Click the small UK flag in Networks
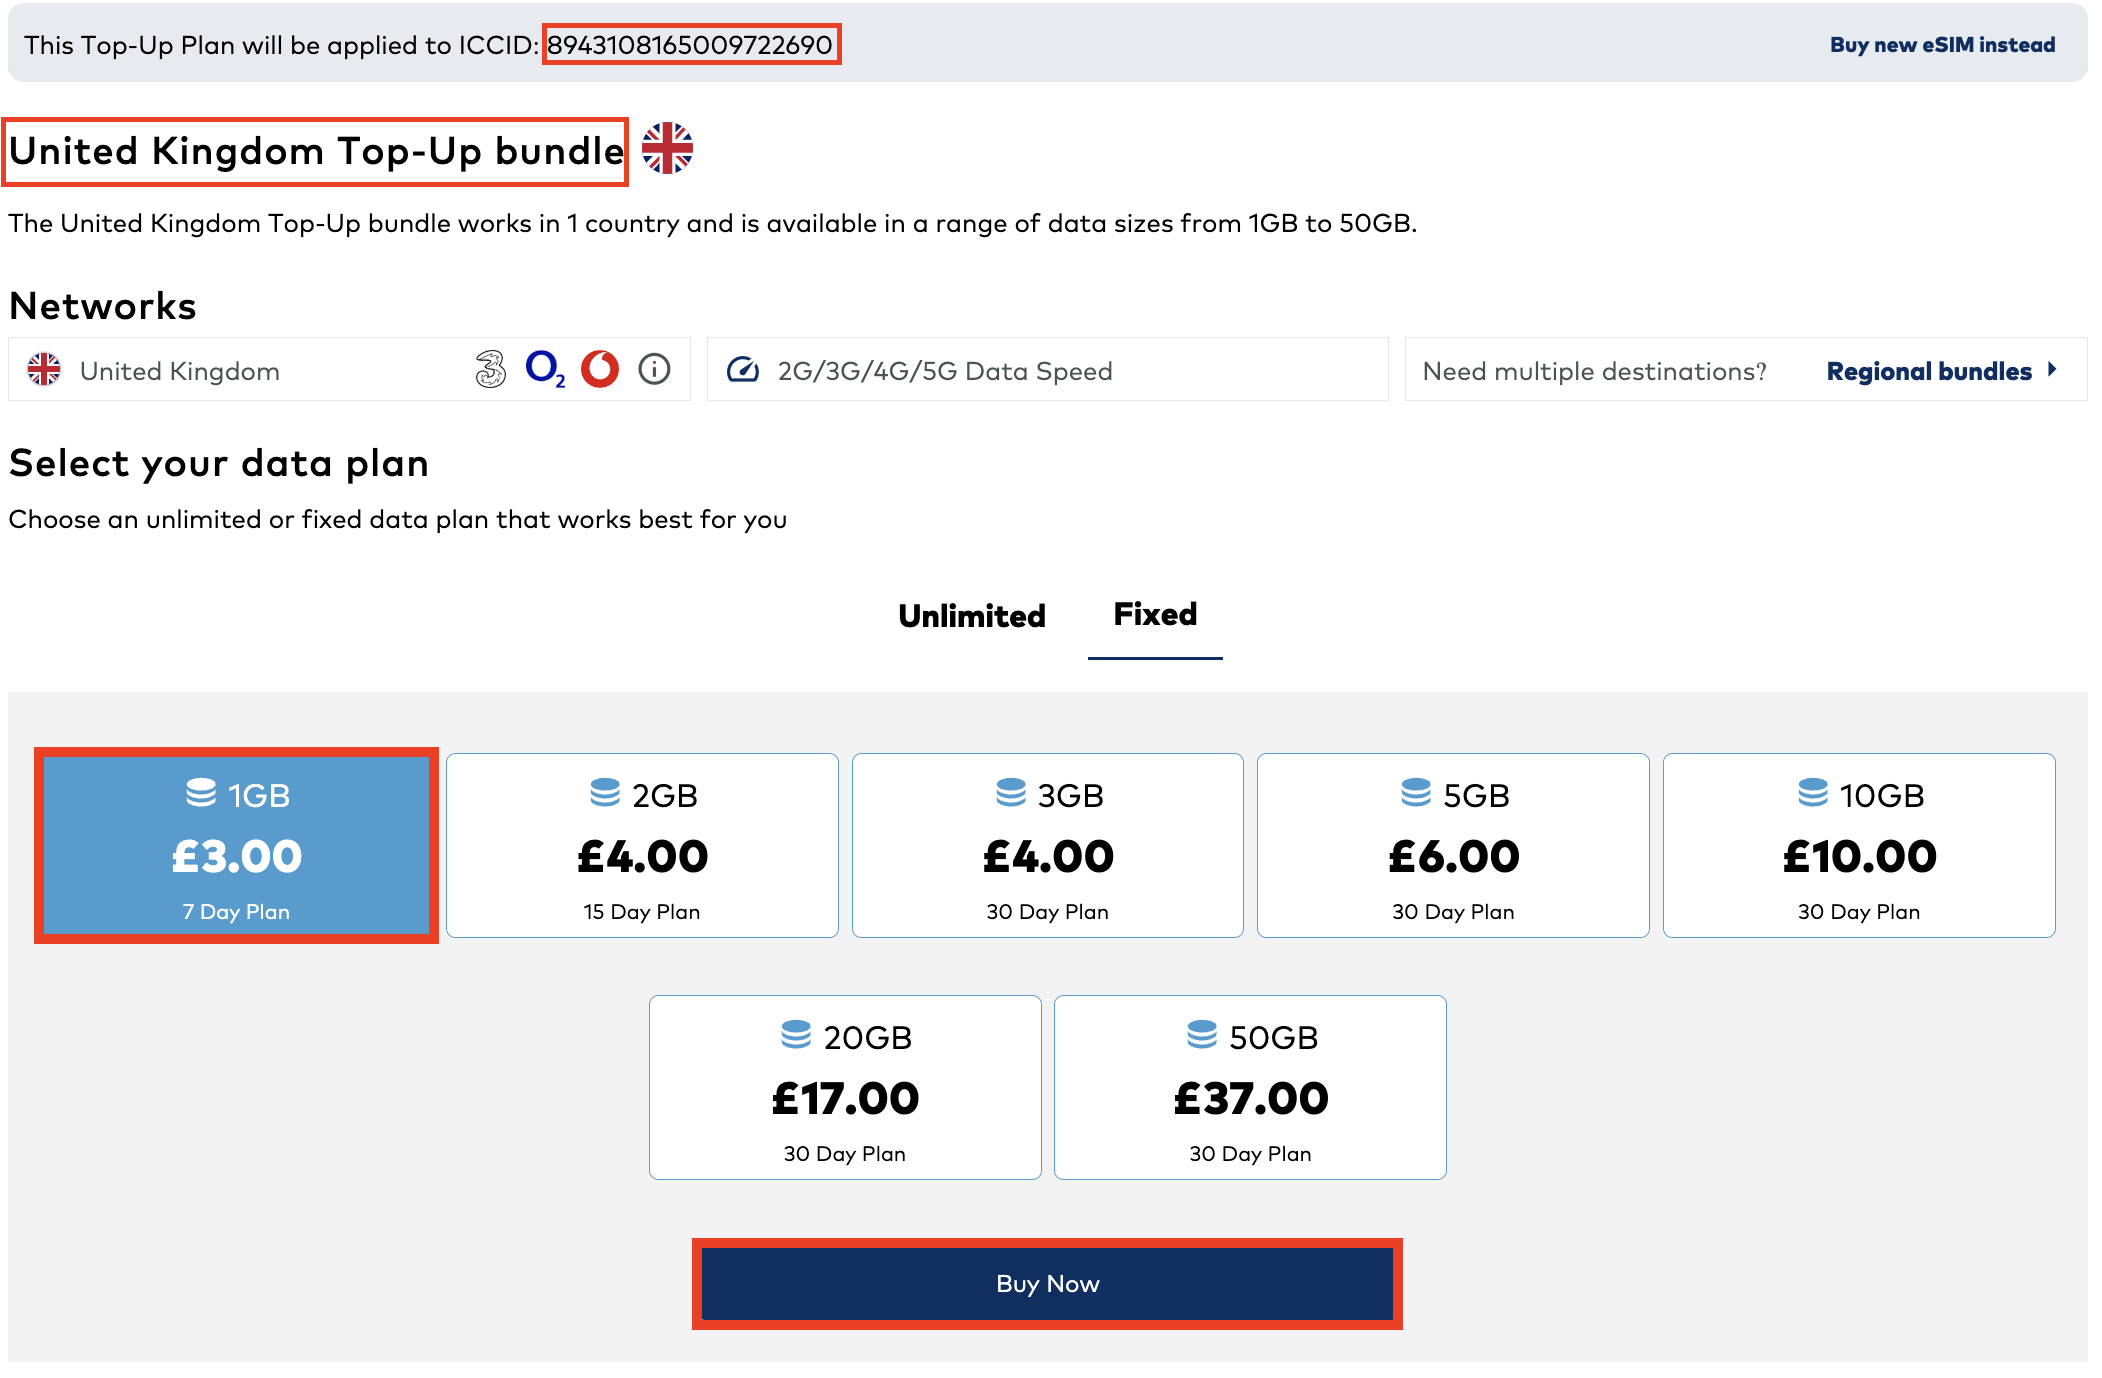 pyautogui.click(x=44, y=370)
